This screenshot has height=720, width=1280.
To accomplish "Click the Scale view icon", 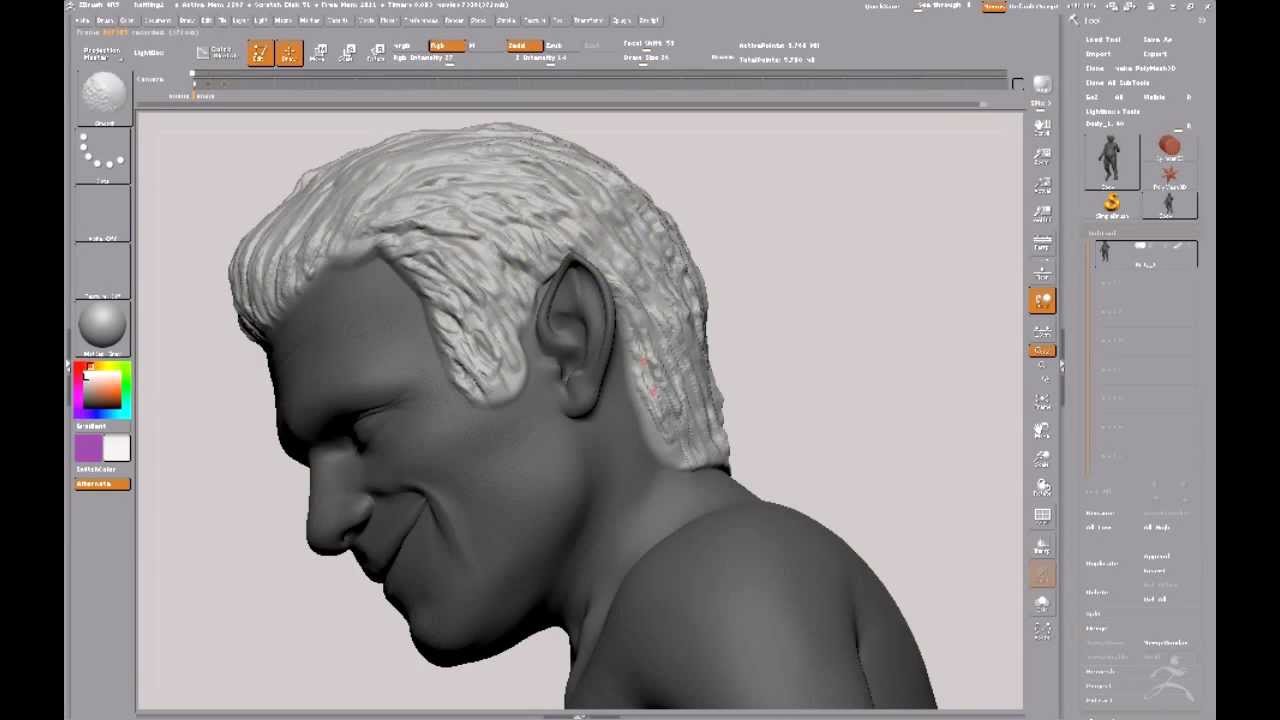I will [x=1042, y=459].
